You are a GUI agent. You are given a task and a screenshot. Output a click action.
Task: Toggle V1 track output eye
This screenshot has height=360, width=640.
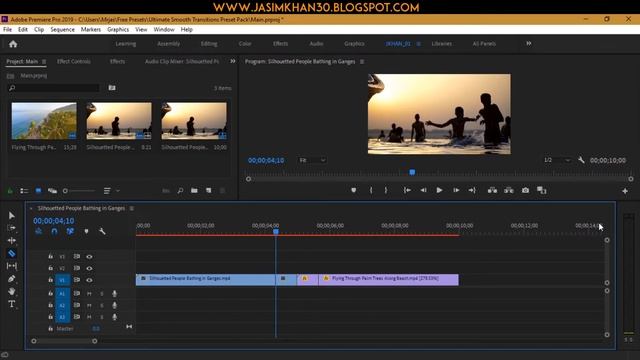click(x=89, y=280)
